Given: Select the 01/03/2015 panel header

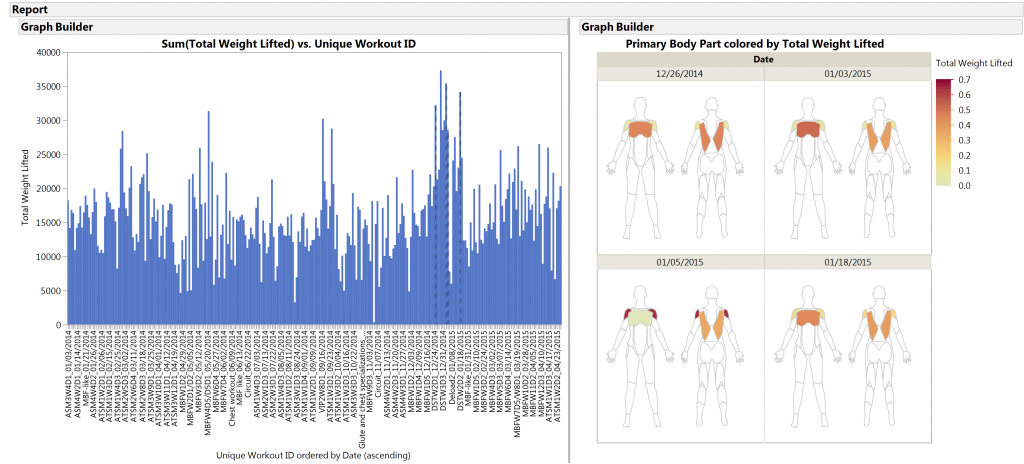Looking at the screenshot, I should click(848, 73).
